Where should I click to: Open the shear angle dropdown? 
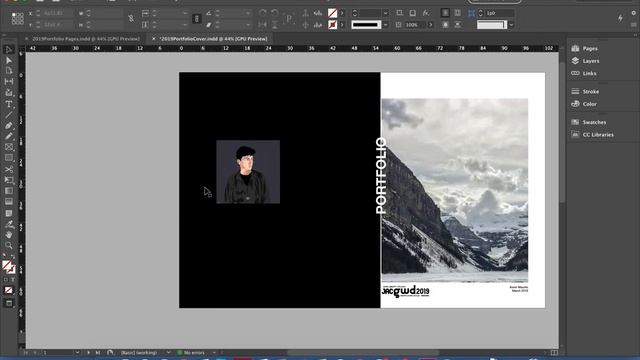pos(248,25)
